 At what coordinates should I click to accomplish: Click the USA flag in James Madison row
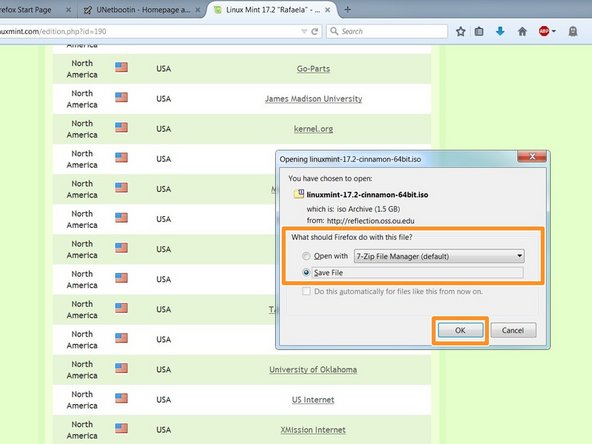[x=121, y=97]
